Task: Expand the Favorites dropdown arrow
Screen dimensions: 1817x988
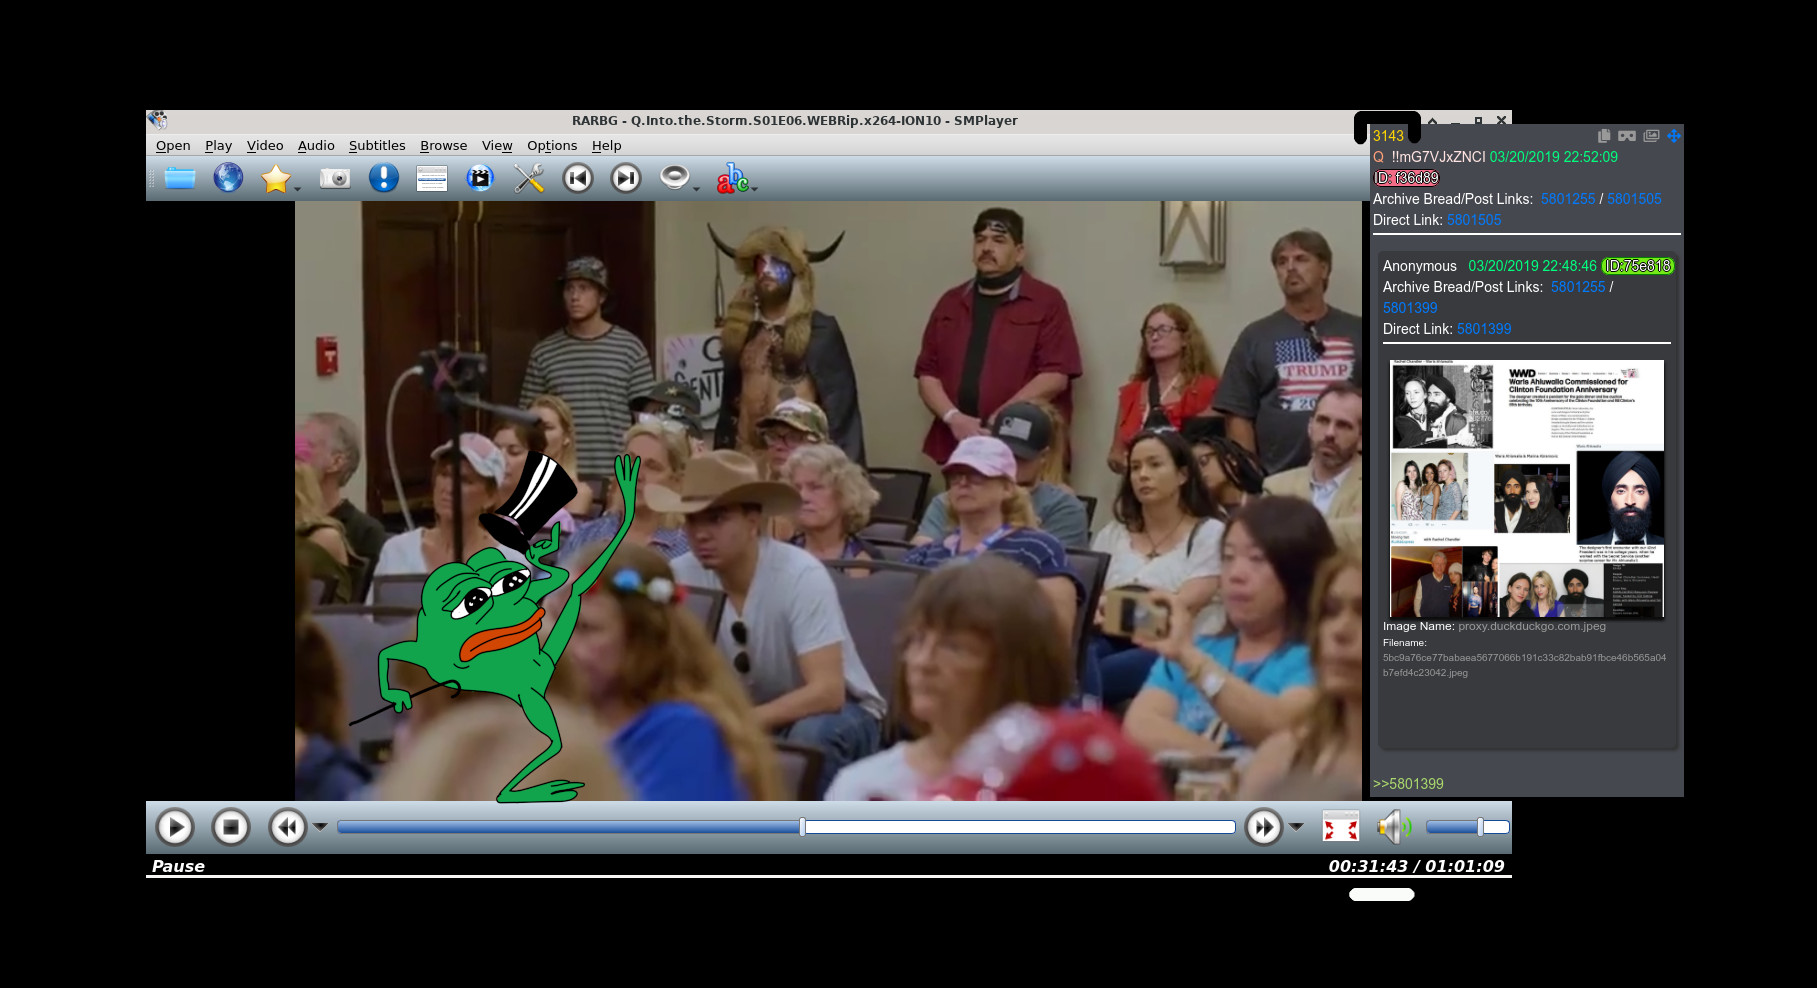Action: pos(297,188)
